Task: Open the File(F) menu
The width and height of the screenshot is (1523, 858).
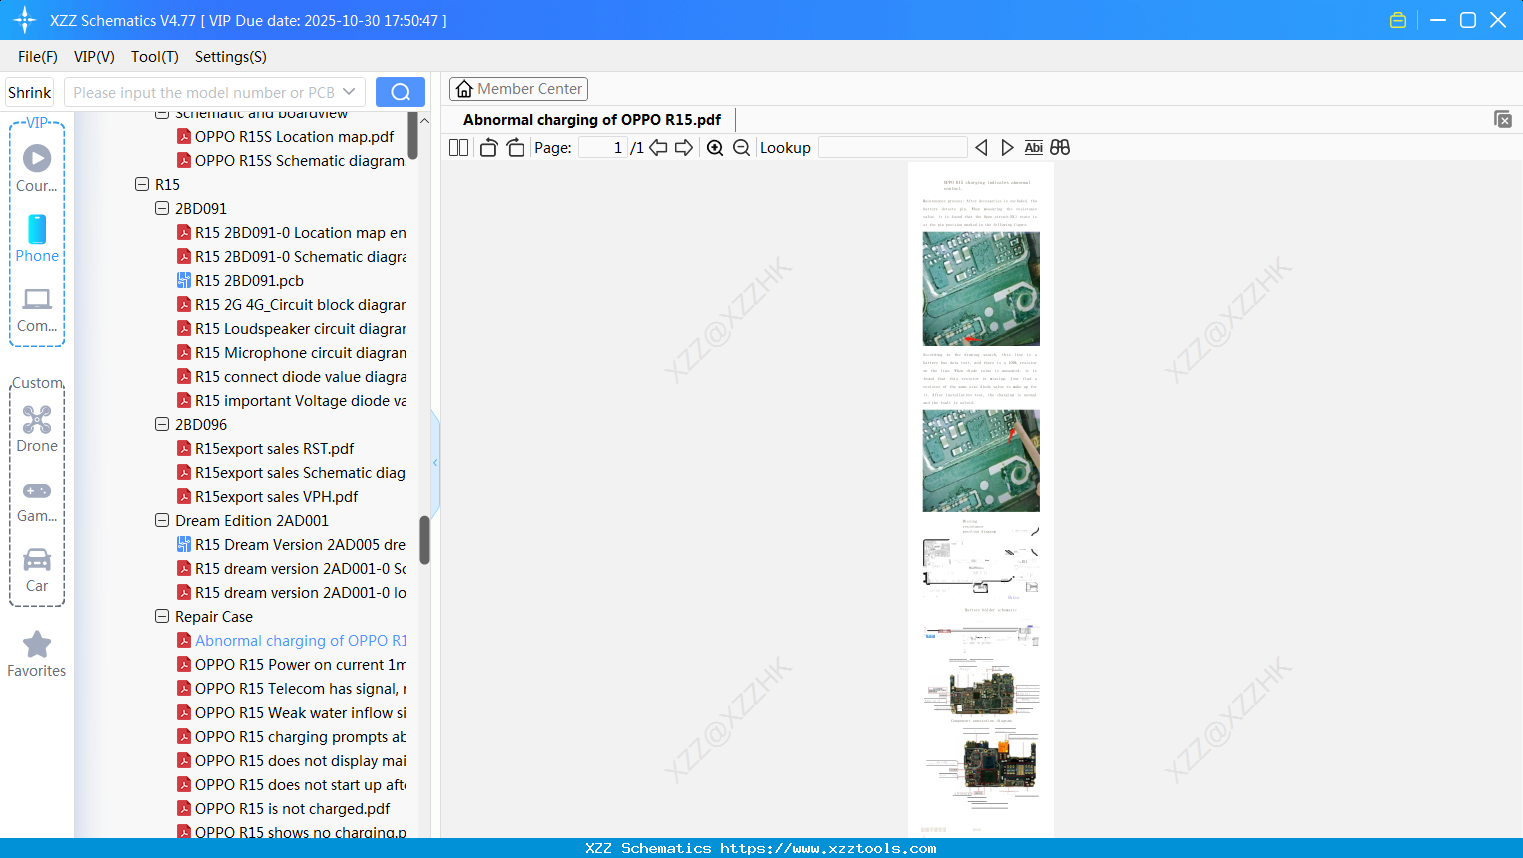Action: point(38,57)
